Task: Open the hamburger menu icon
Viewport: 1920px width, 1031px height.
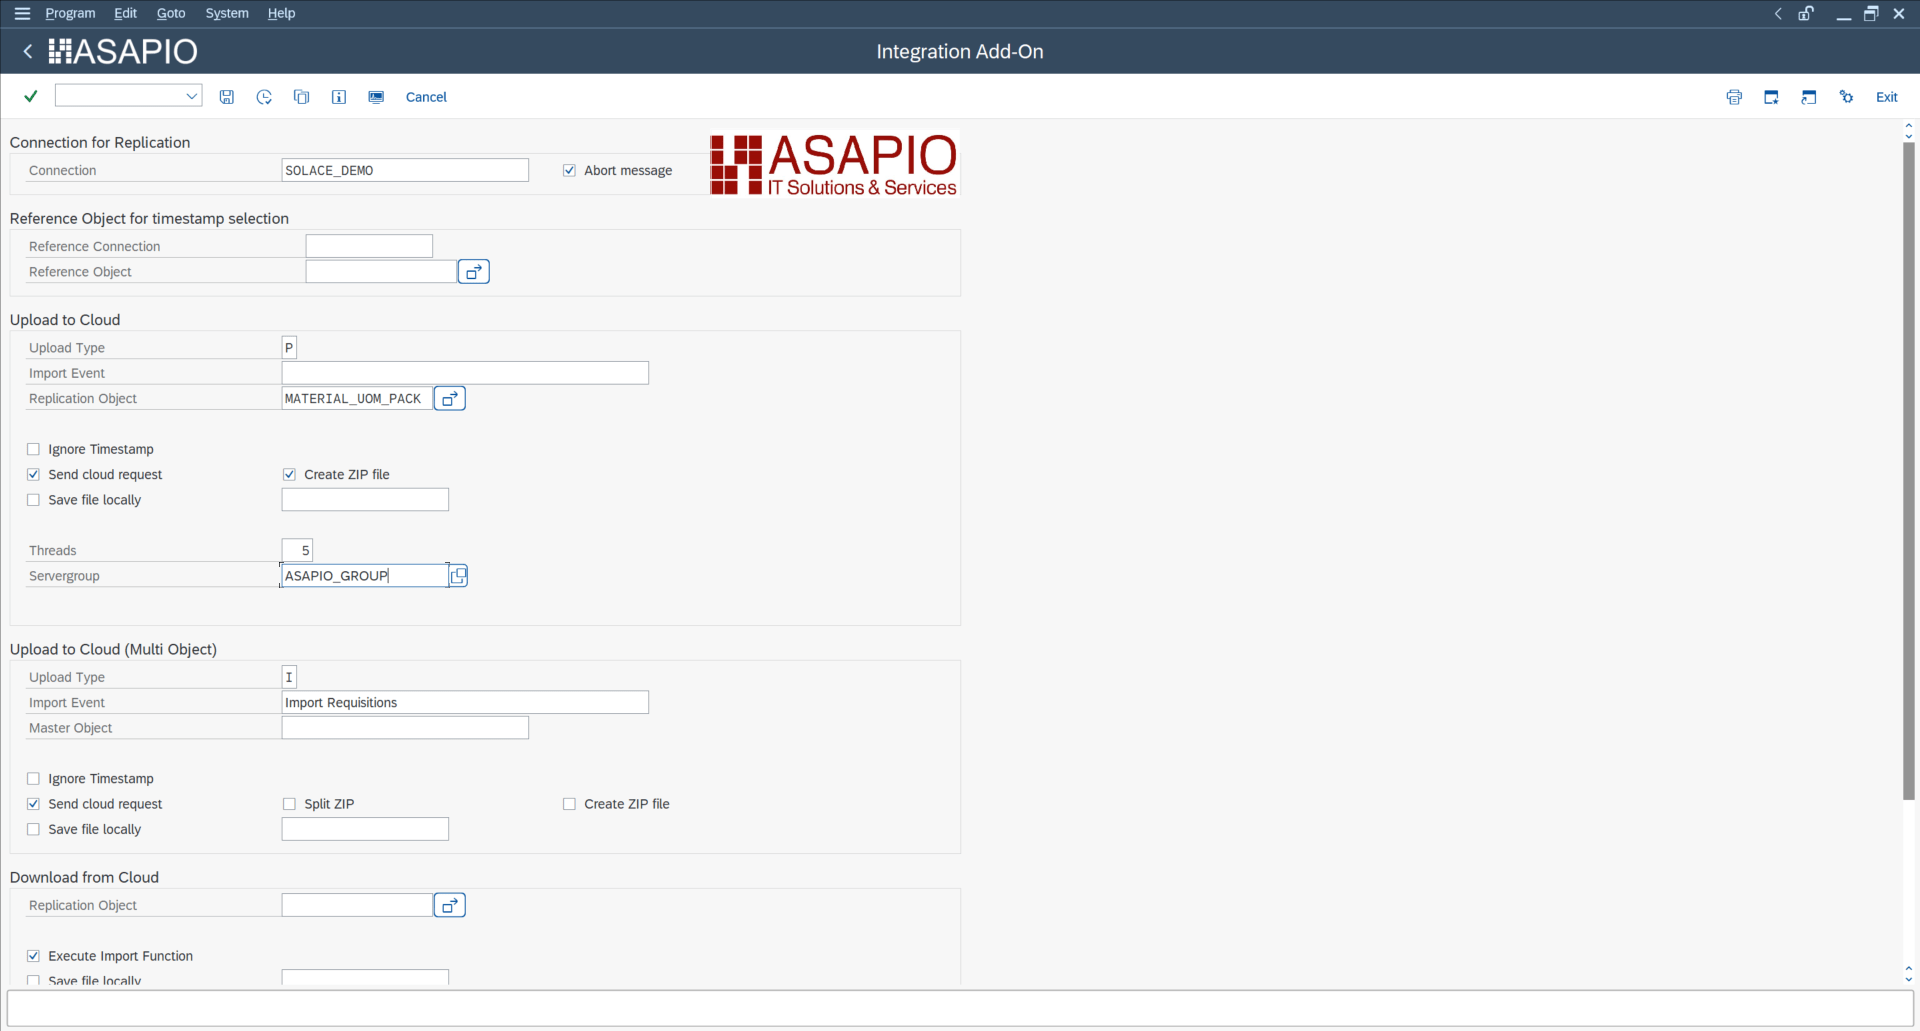Action: coord(22,13)
